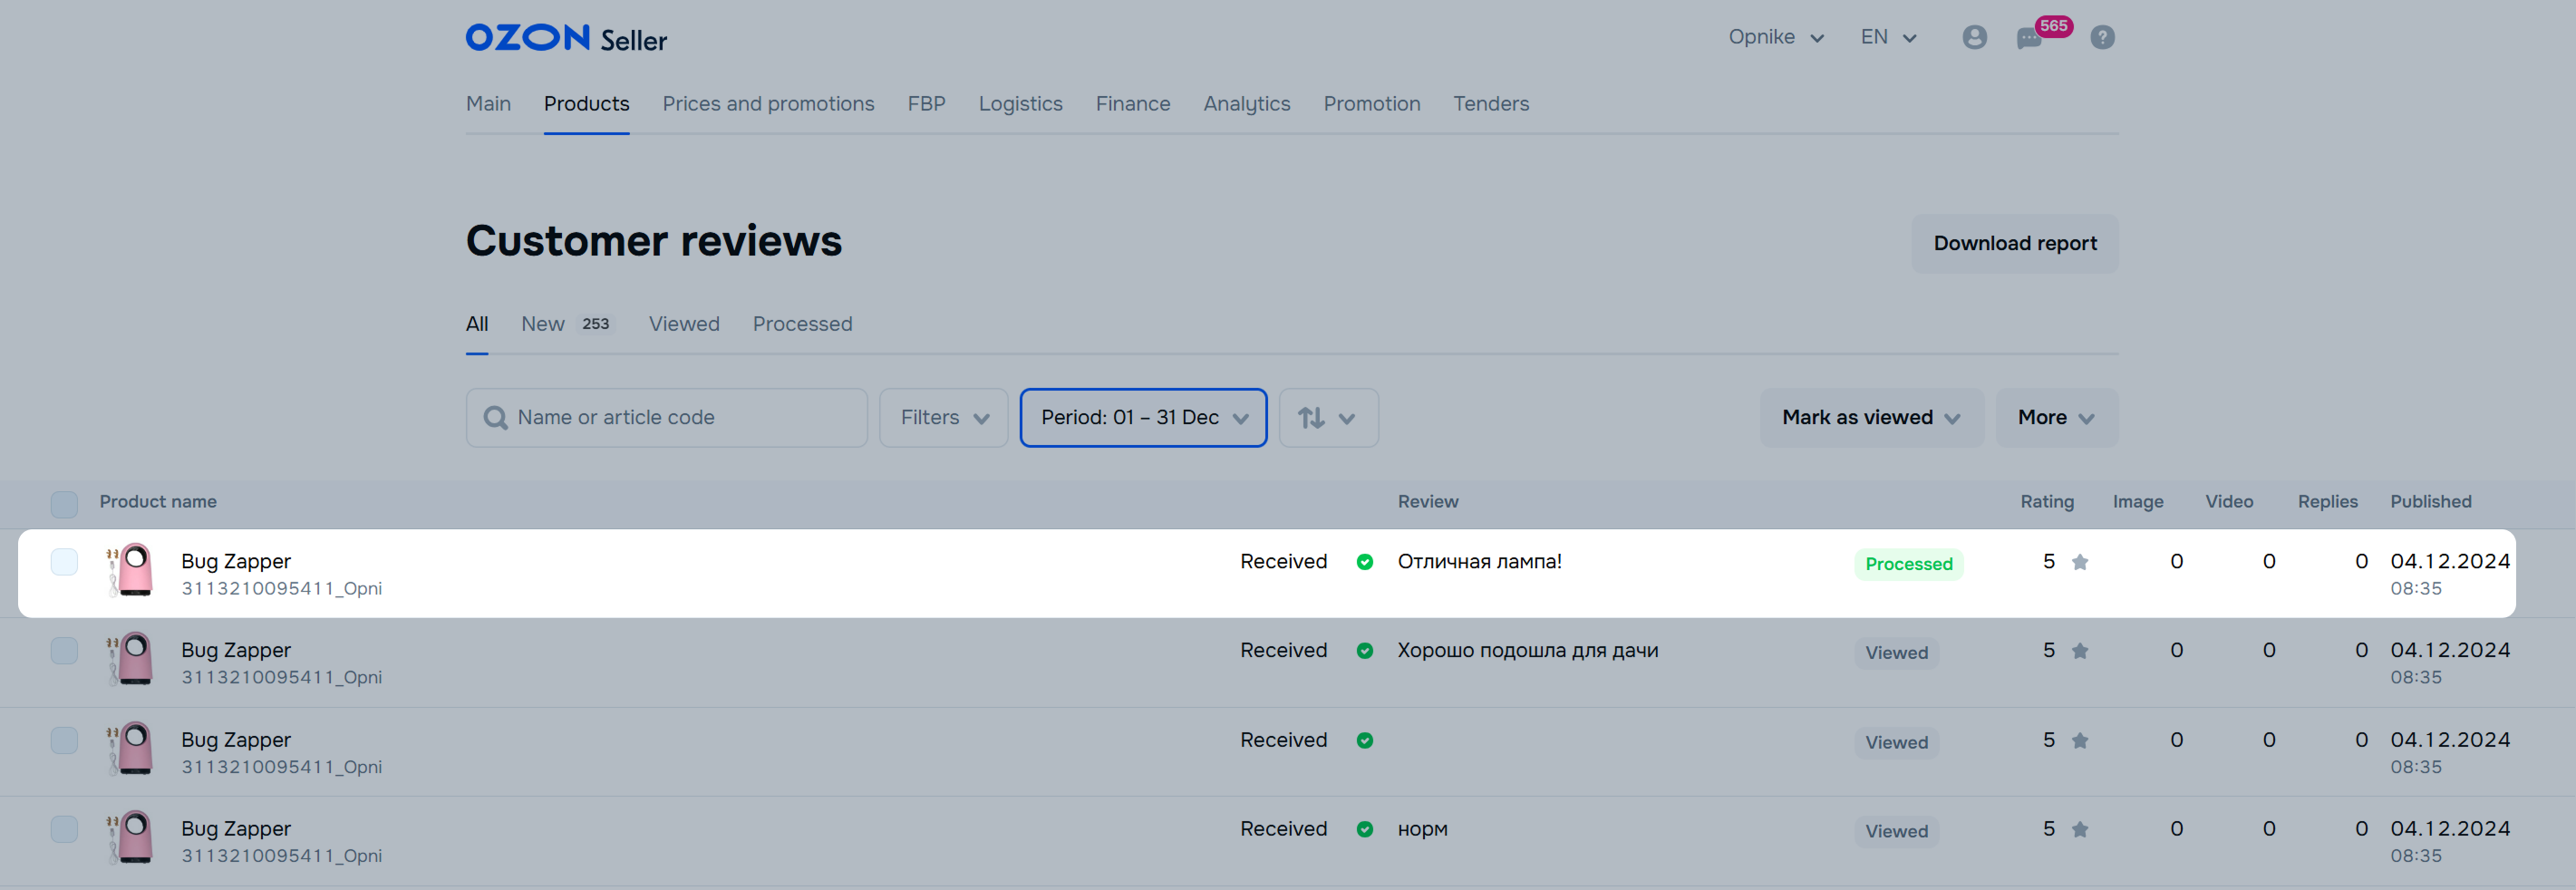The image size is (2576, 890).
Task: Open Bug Zapper thumbnail in Отличная лампа! row
Action: (x=130, y=570)
